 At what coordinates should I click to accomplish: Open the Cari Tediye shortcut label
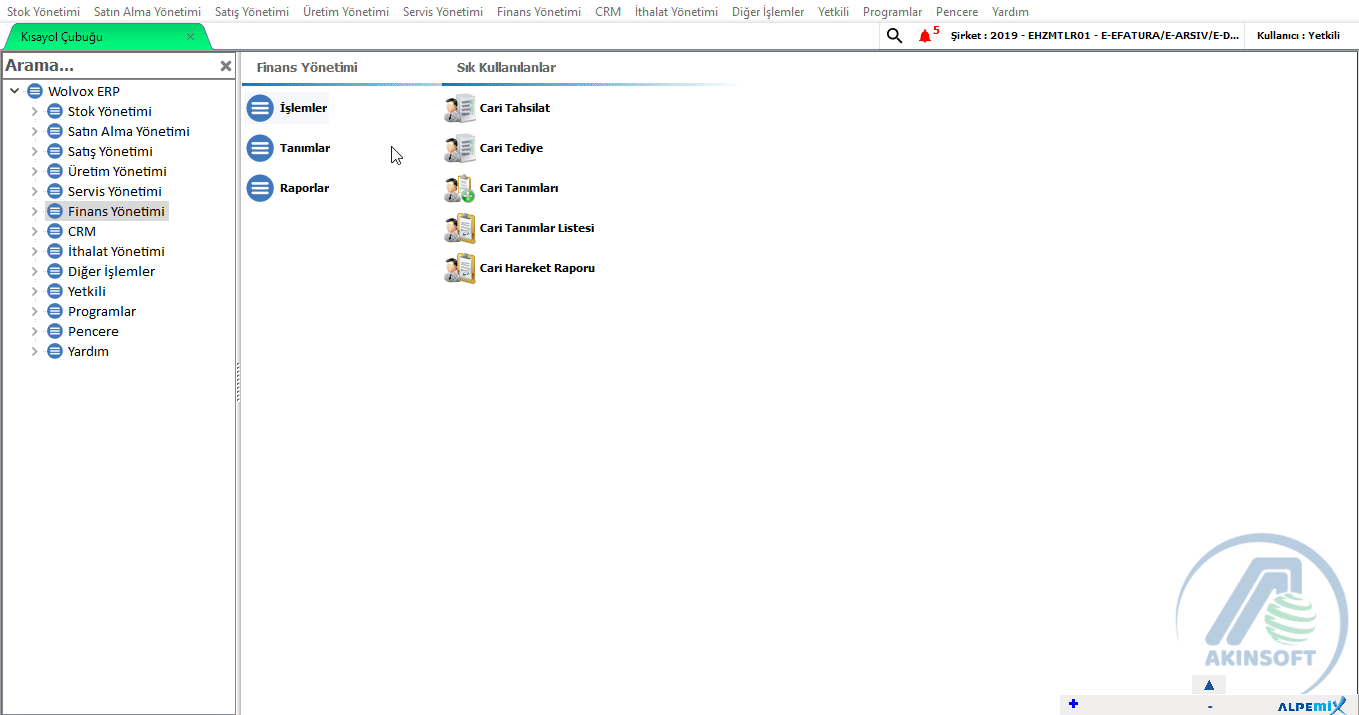click(x=511, y=148)
